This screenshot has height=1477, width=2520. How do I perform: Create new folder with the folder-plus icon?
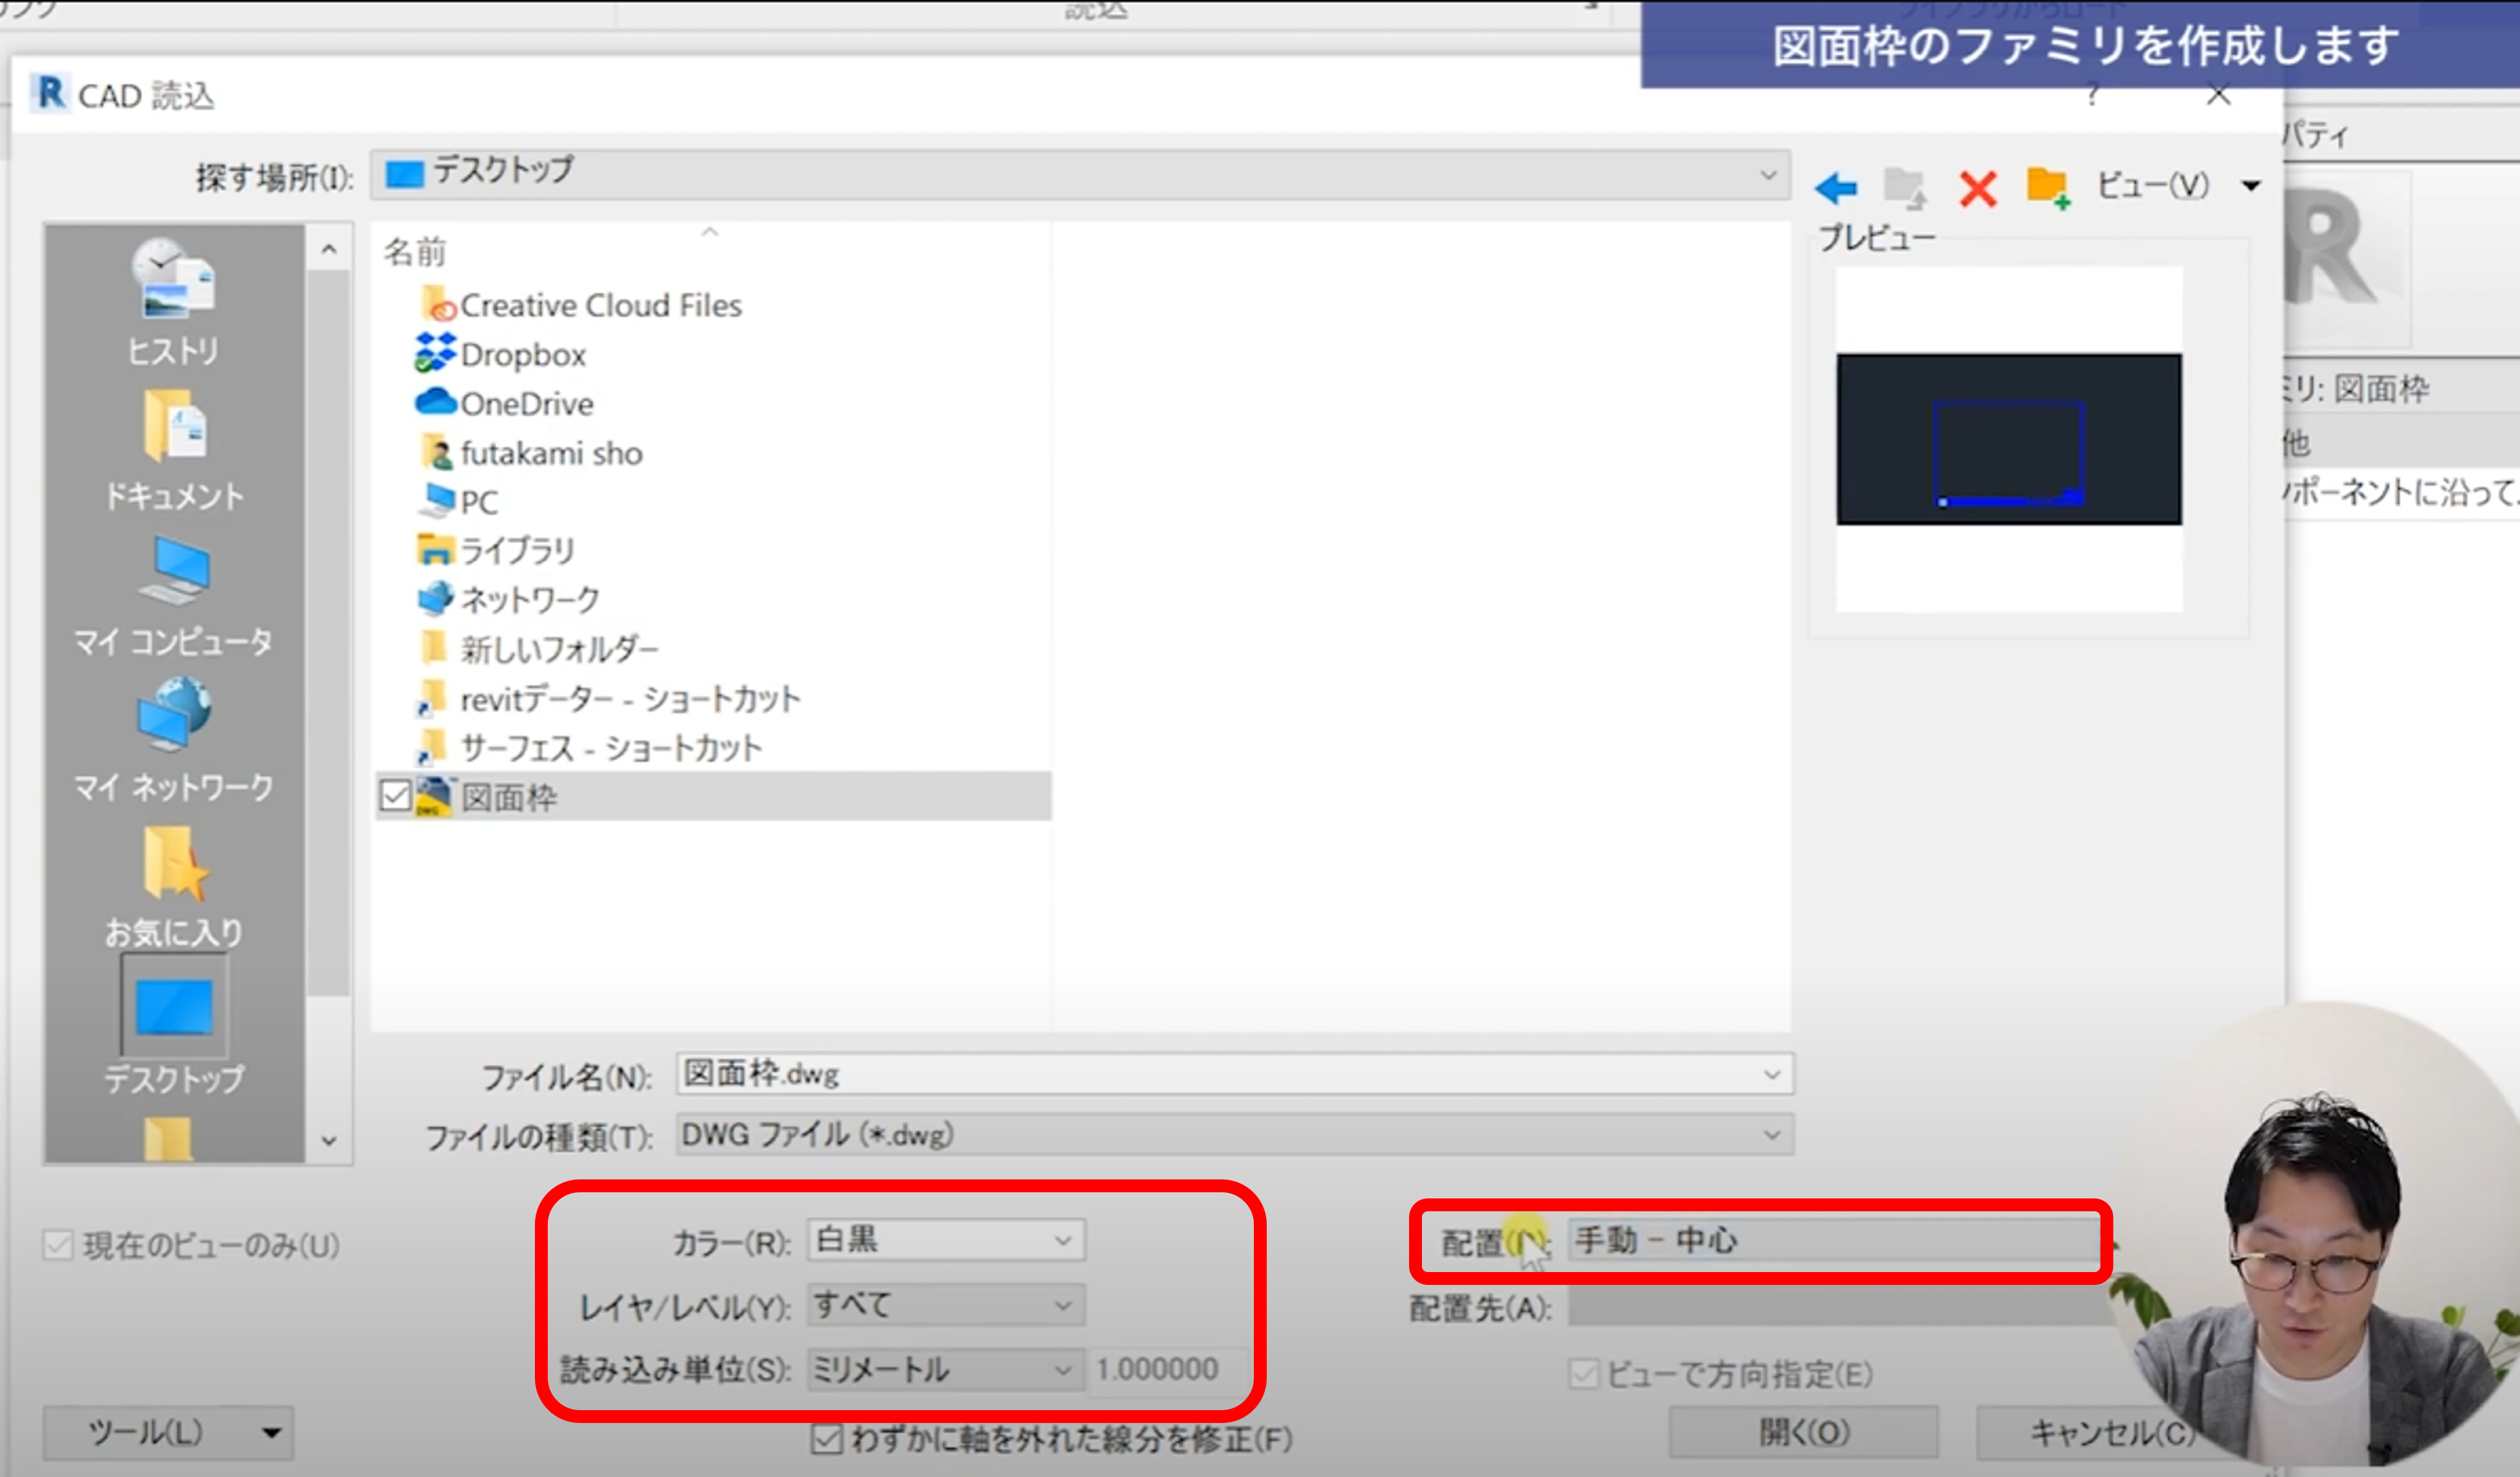tap(2047, 187)
